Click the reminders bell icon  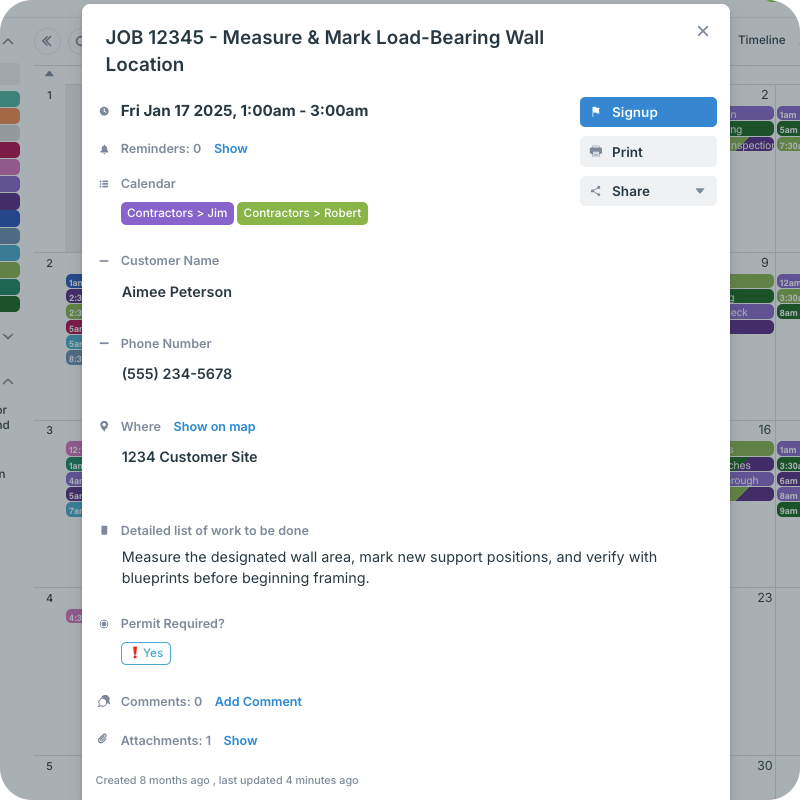pos(104,149)
